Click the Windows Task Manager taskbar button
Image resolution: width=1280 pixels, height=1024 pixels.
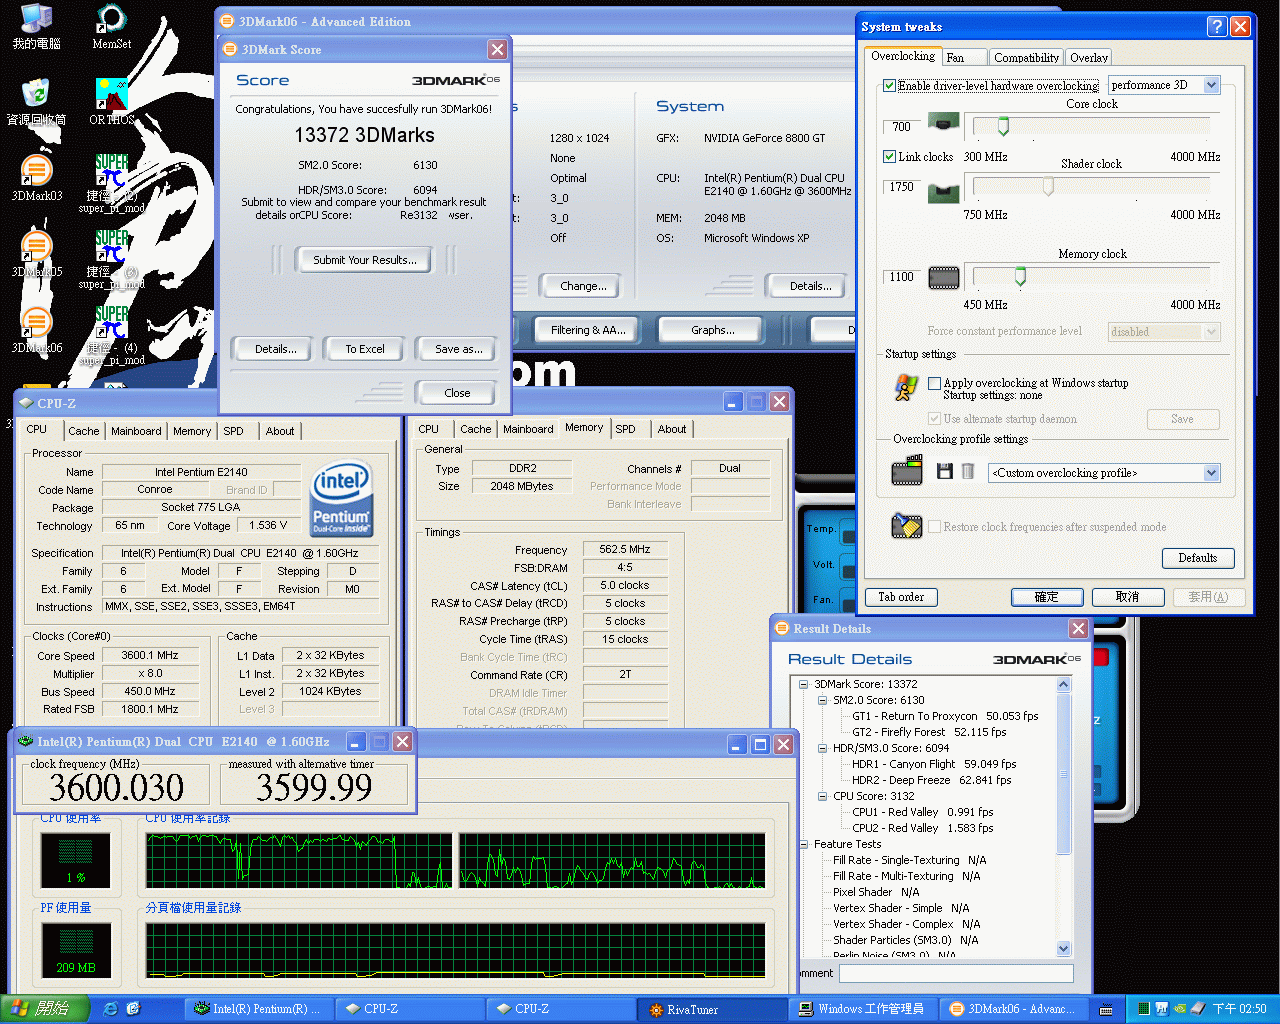click(863, 1009)
